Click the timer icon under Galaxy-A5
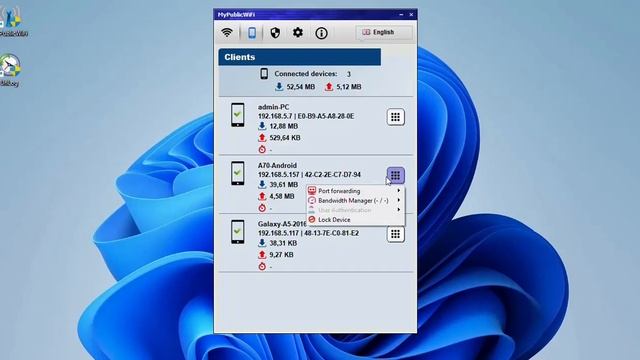 (x=262, y=266)
